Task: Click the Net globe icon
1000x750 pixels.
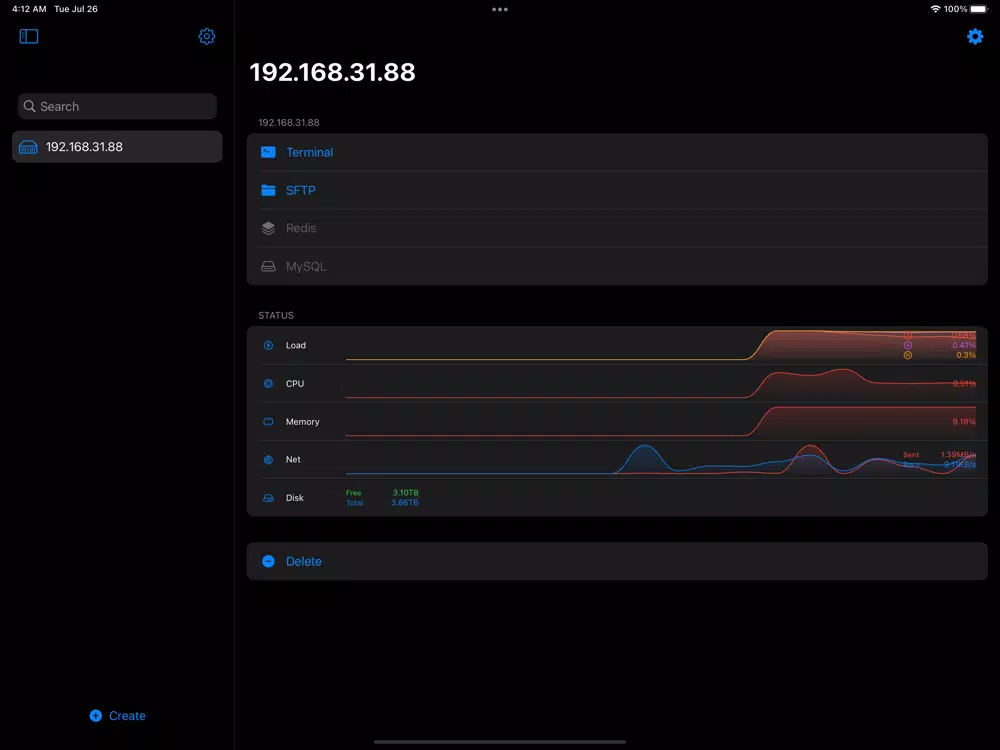Action: 268,460
